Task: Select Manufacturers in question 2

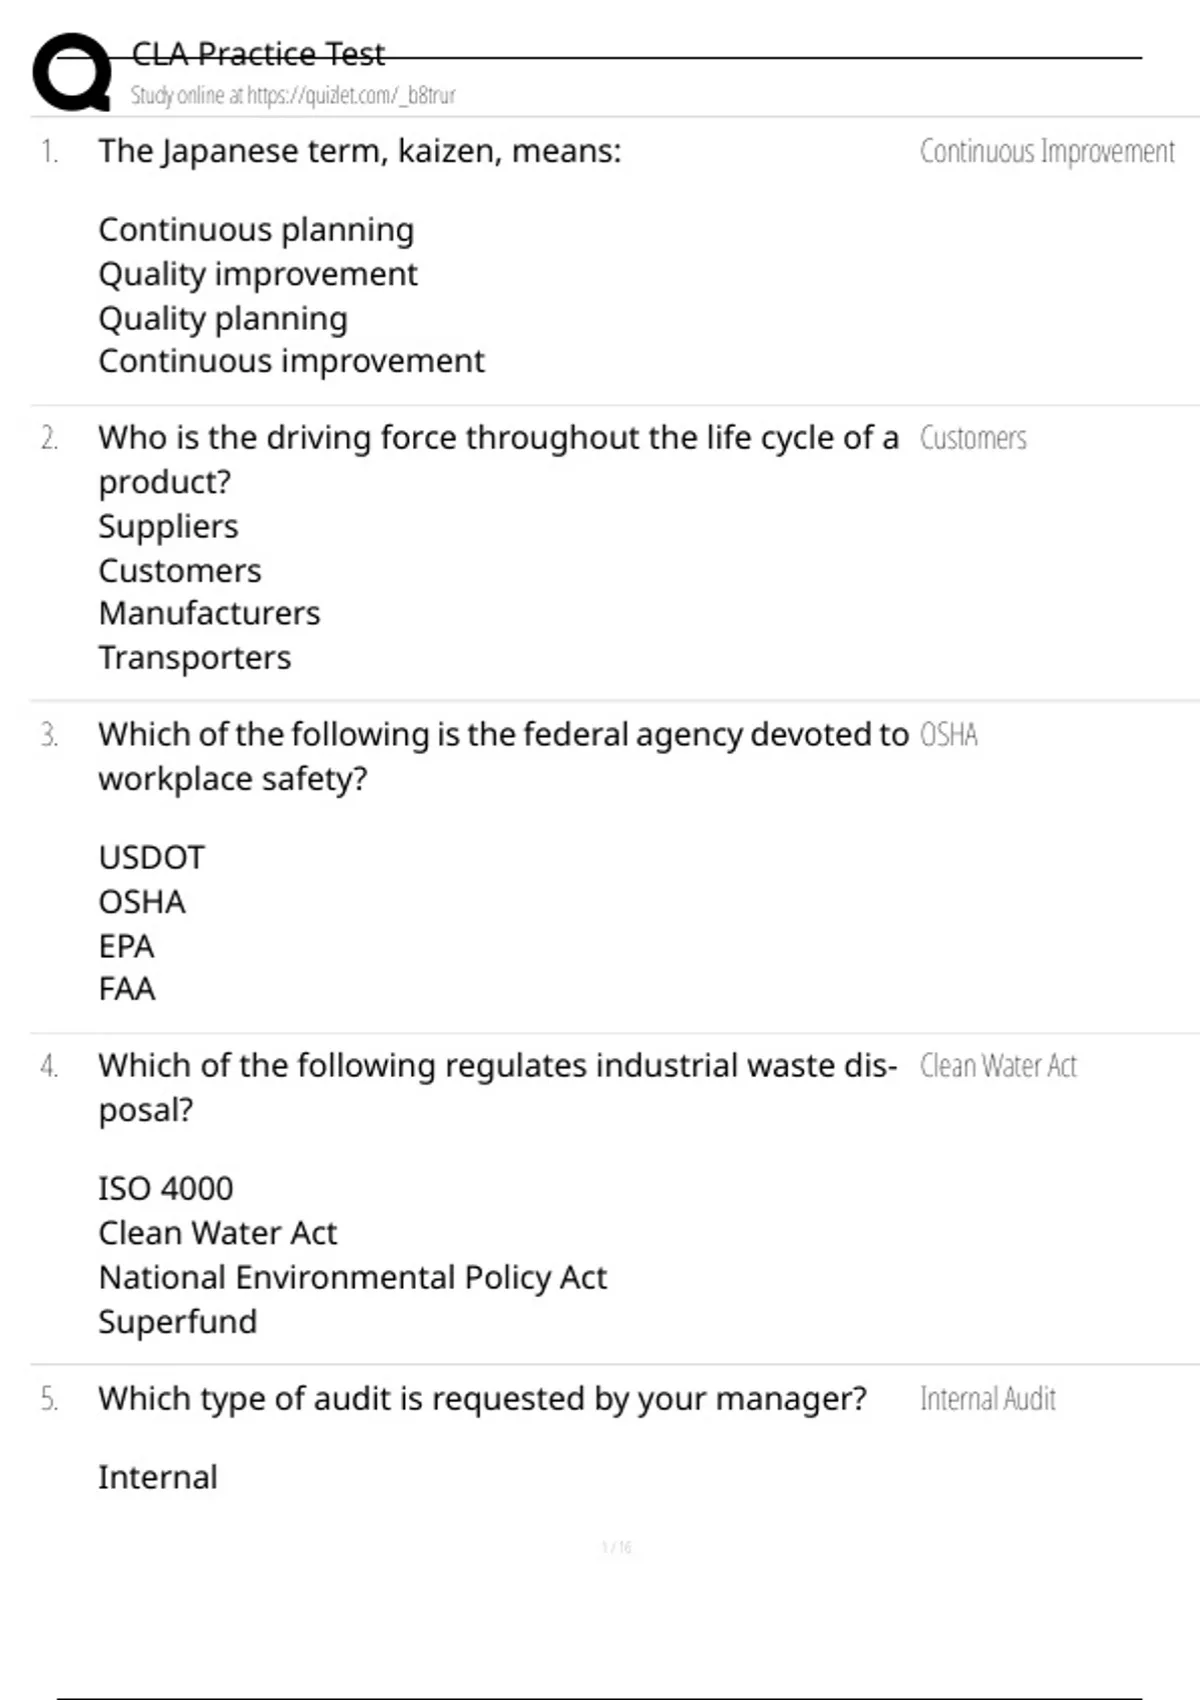Action: click(209, 613)
